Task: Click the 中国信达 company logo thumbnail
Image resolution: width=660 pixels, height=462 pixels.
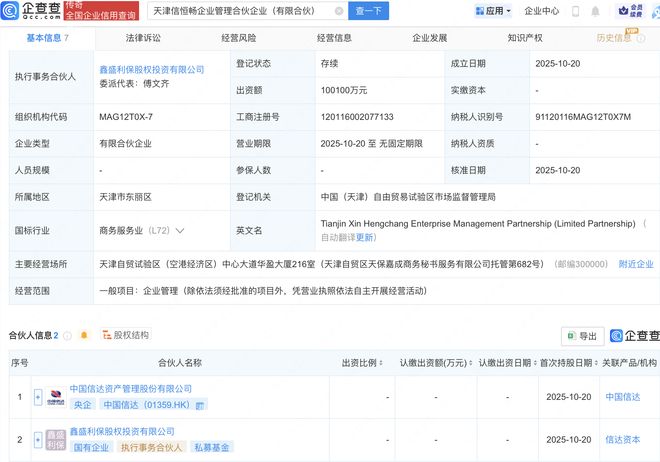Action: (x=55, y=397)
